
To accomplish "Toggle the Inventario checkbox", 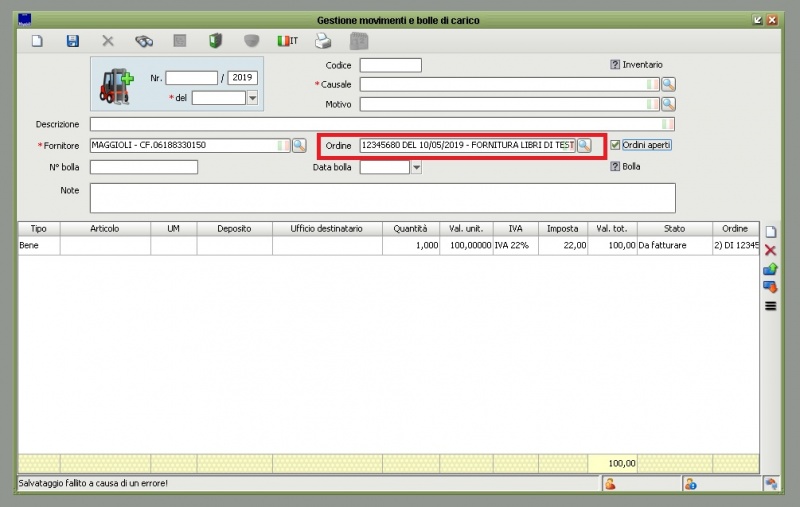I will [x=615, y=65].
